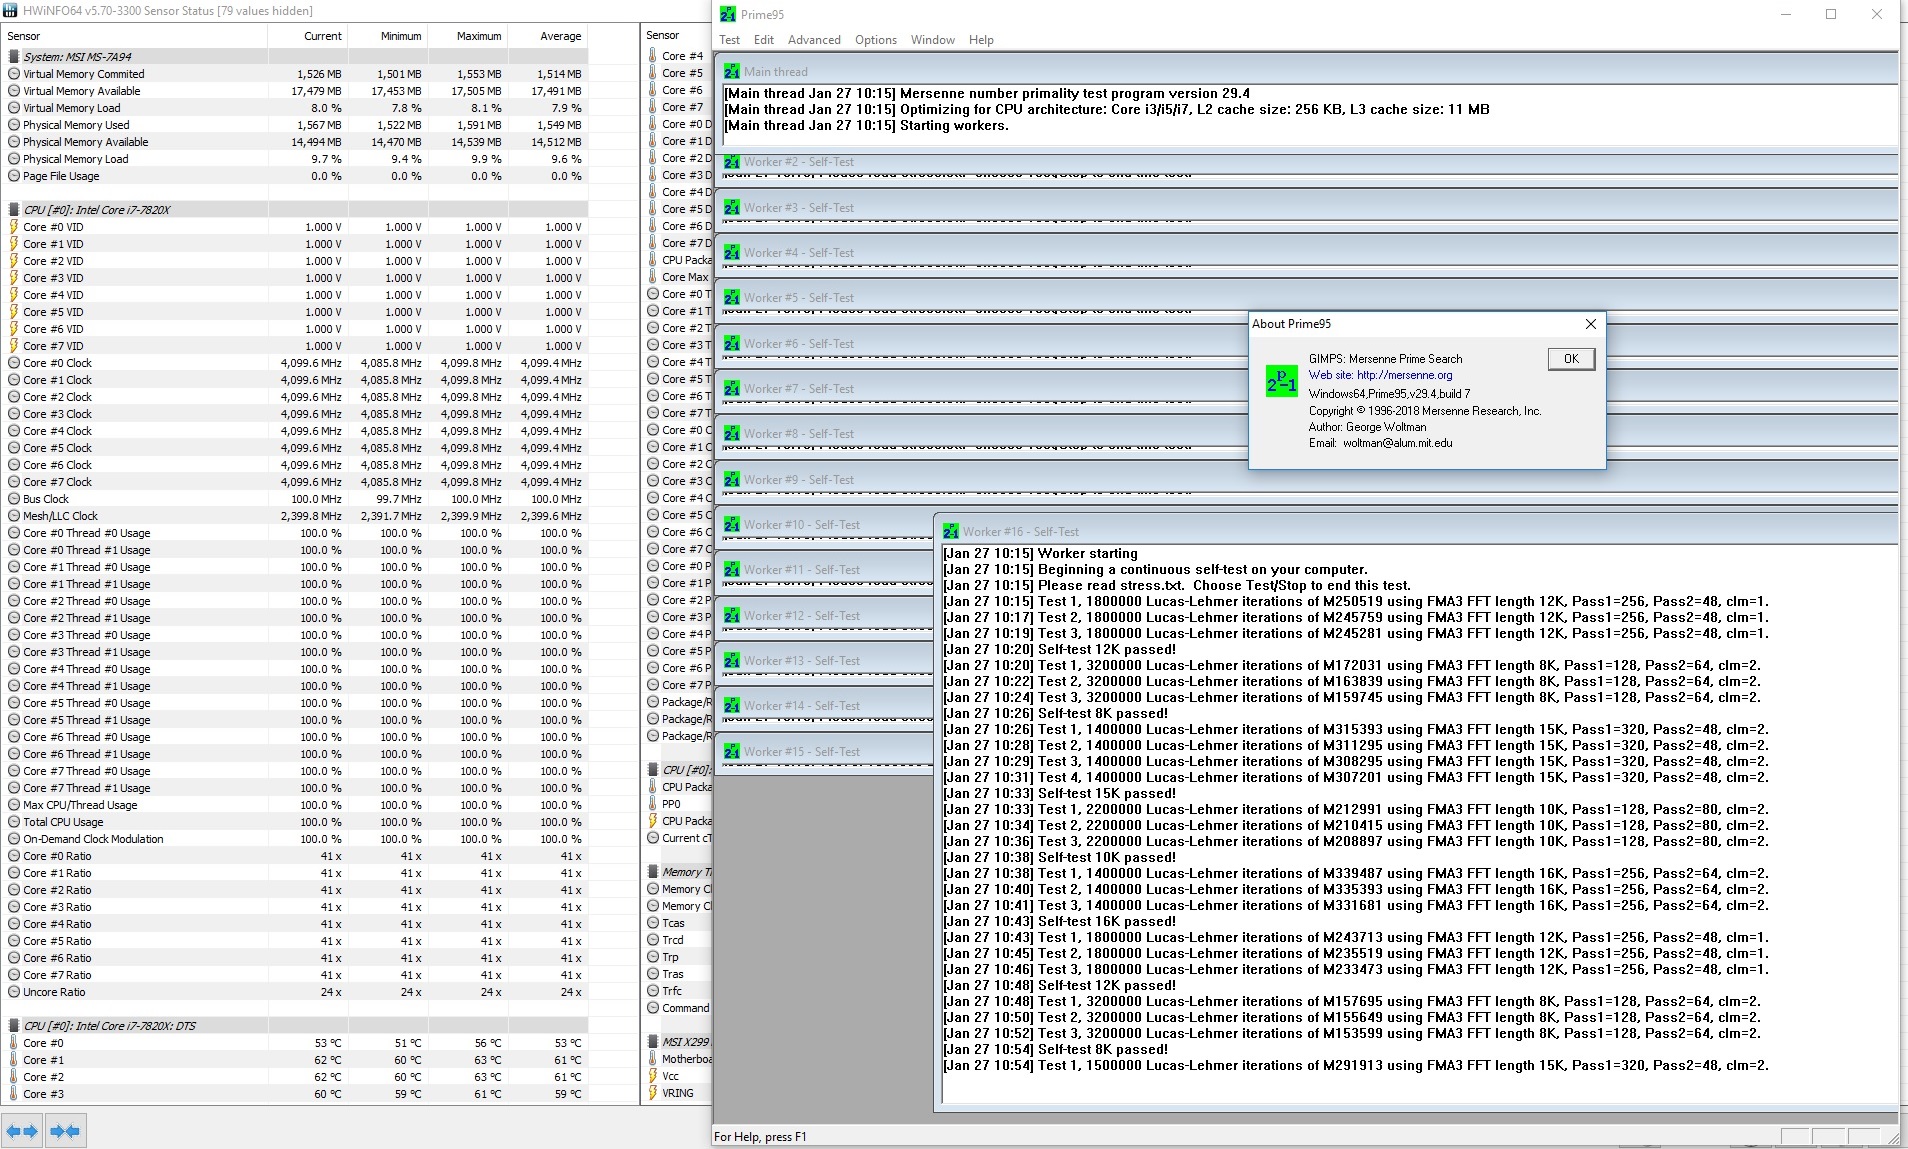
Task: Select the Mesh/LLC Clock row
Action: [x=295, y=516]
